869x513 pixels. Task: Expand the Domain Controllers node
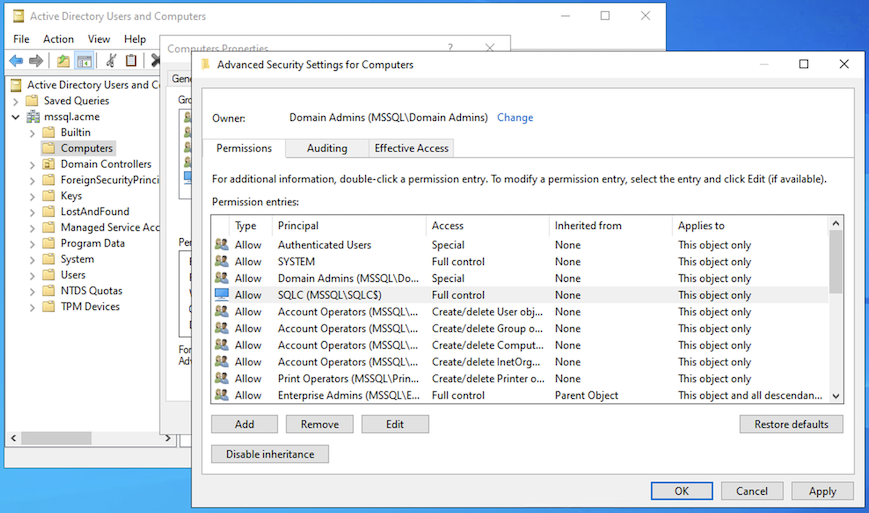tap(32, 165)
